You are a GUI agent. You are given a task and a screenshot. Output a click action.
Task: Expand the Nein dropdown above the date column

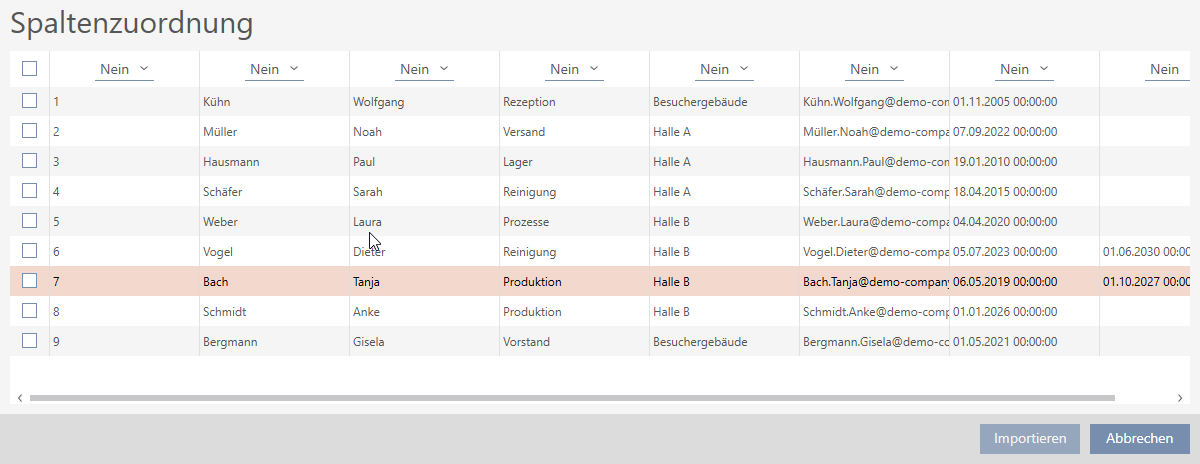1024,69
